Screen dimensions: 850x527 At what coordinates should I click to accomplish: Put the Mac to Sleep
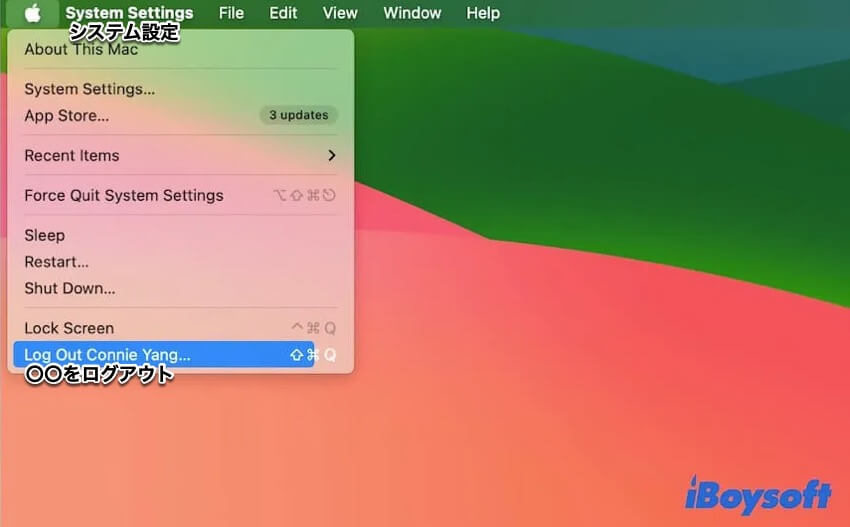[x=45, y=235]
